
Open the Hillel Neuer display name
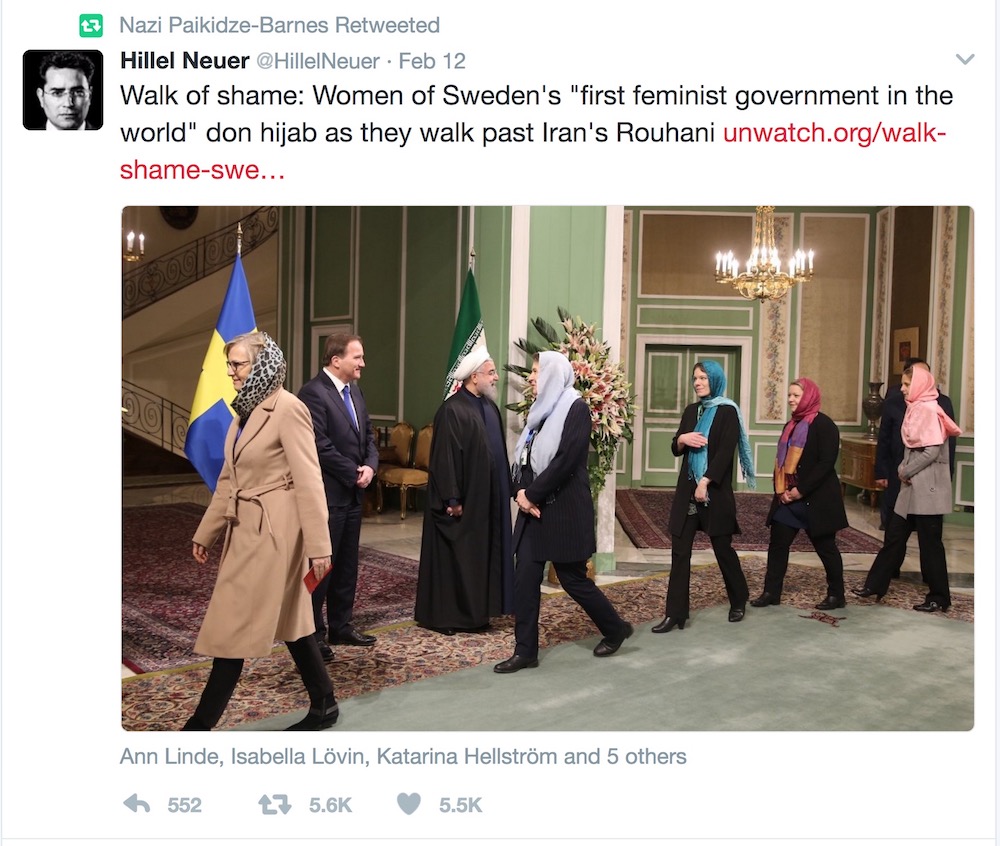tap(184, 61)
